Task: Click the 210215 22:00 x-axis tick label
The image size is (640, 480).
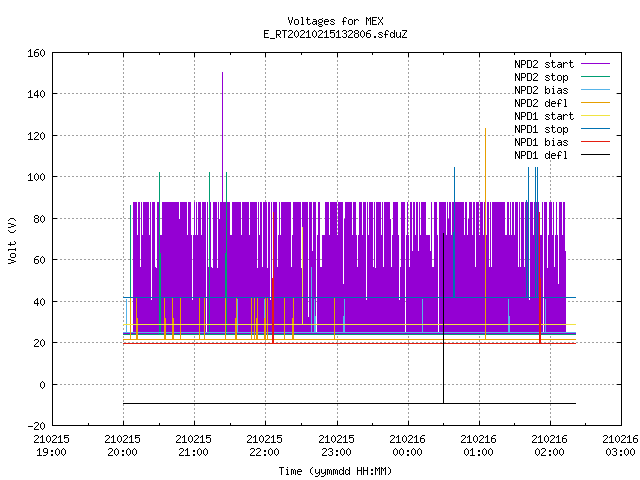Action: [264, 446]
